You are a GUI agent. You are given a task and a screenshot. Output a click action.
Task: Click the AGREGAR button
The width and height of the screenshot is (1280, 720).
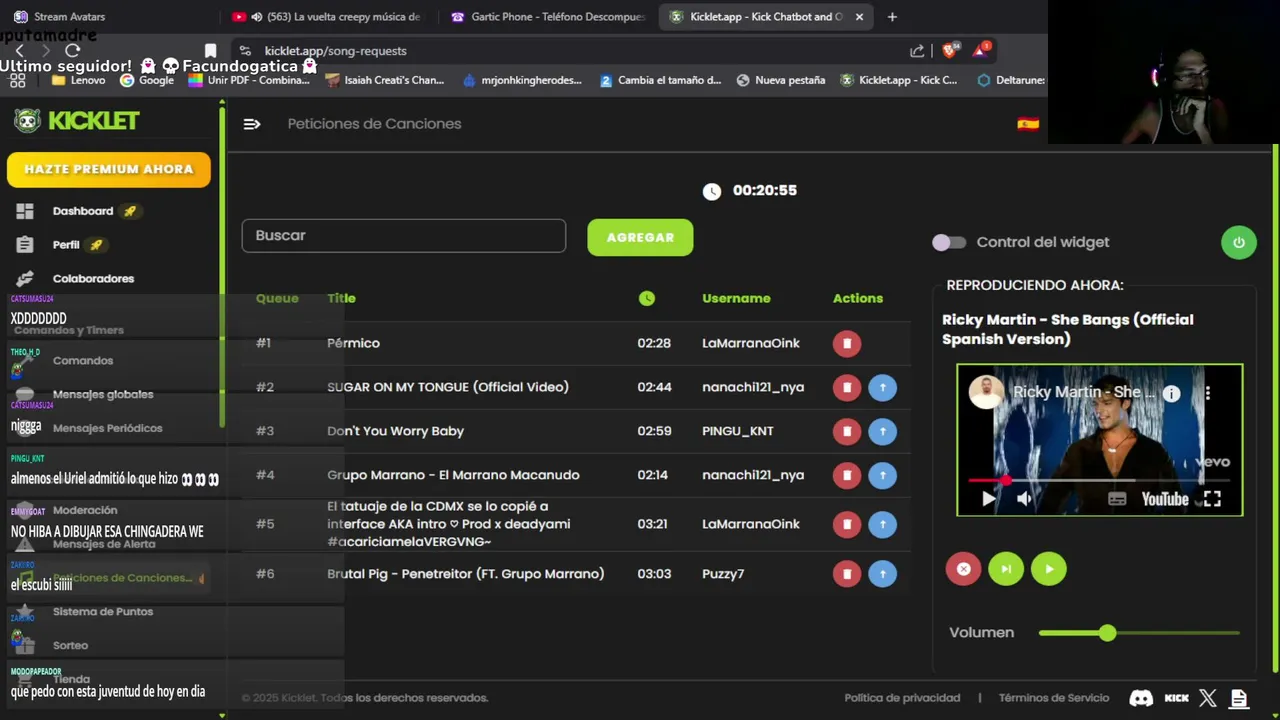pos(640,237)
